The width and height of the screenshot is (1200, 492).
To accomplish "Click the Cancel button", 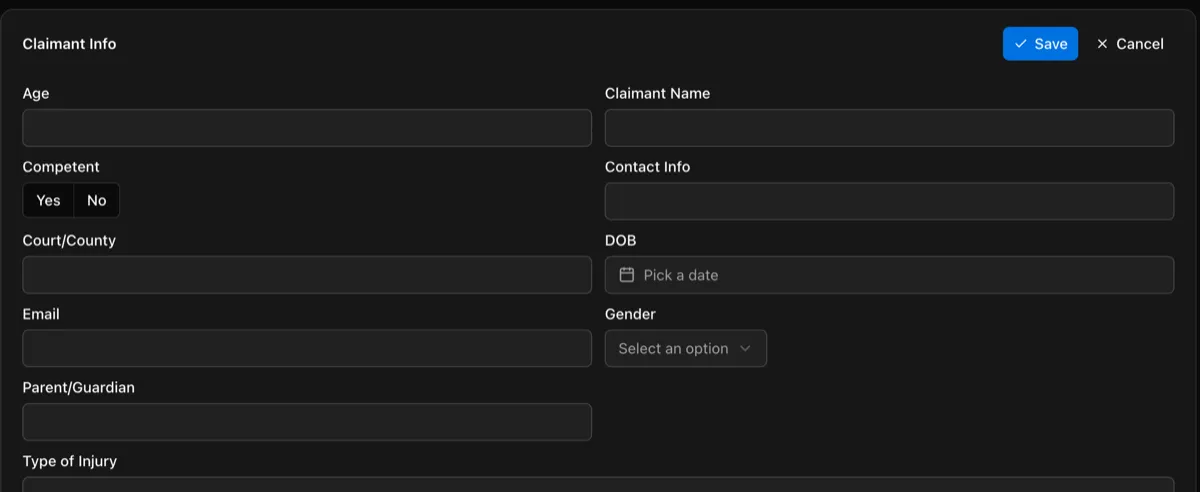I will coord(1130,44).
